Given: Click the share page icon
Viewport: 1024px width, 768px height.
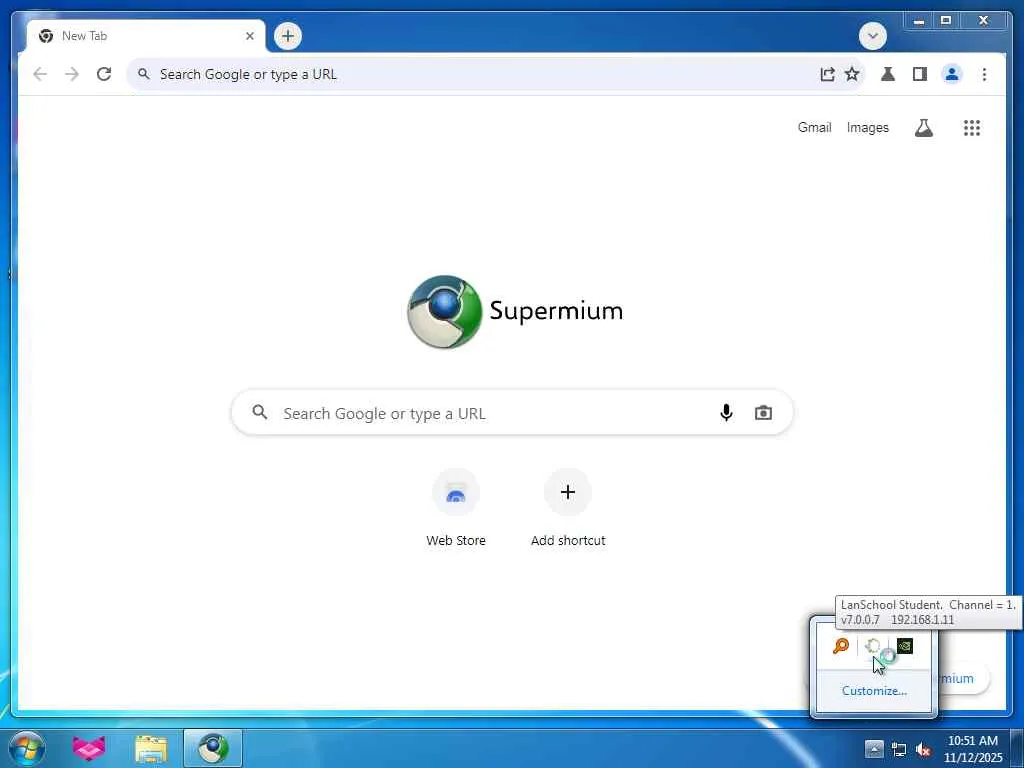Looking at the screenshot, I should (x=827, y=74).
